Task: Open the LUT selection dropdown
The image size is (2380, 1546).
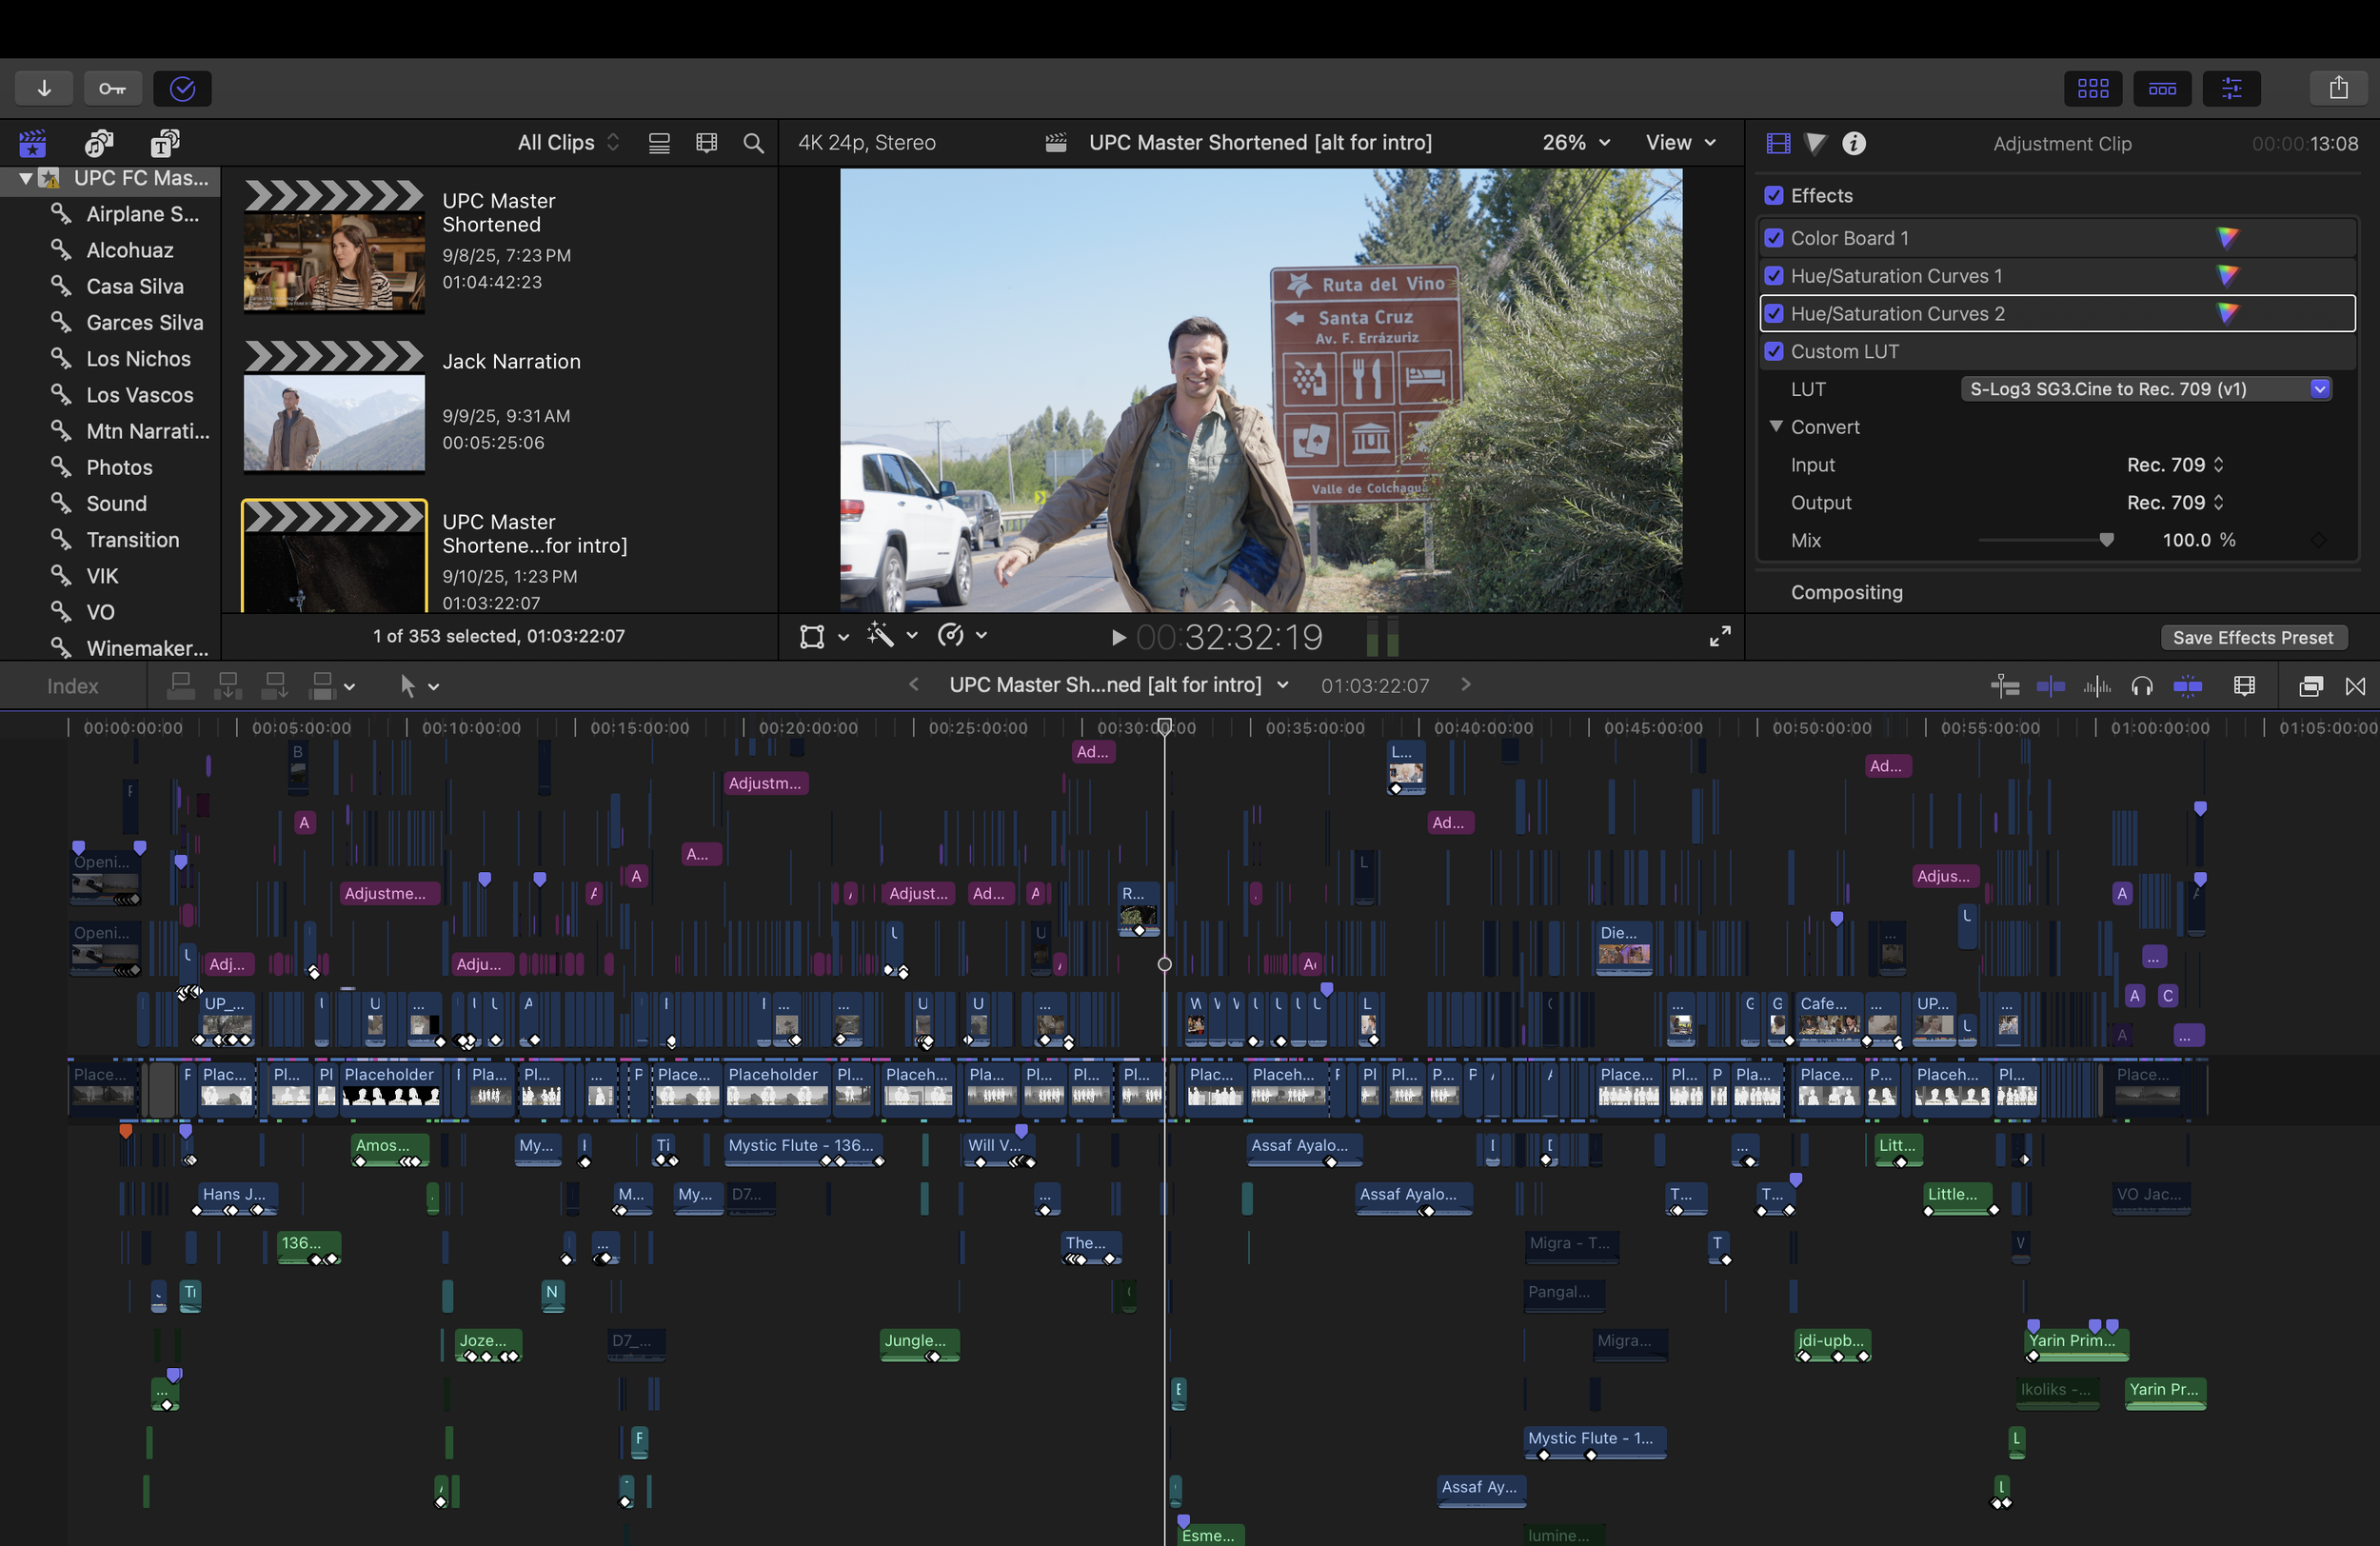Action: [2319, 389]
